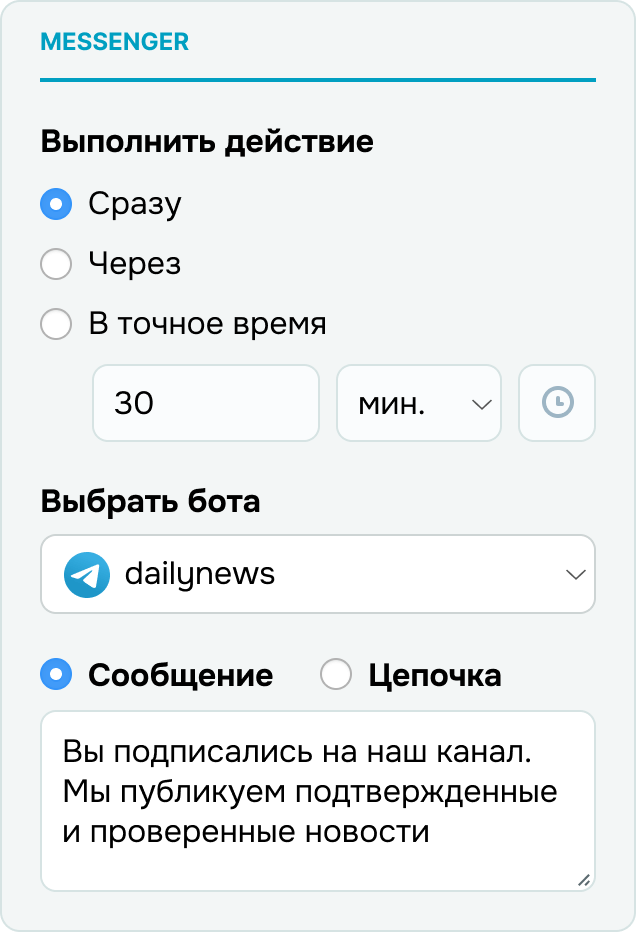Expand the dailynews bot dropdown
Image resolution: width=636 pixels, height=932 pixels.
click(x=318, y=575)
